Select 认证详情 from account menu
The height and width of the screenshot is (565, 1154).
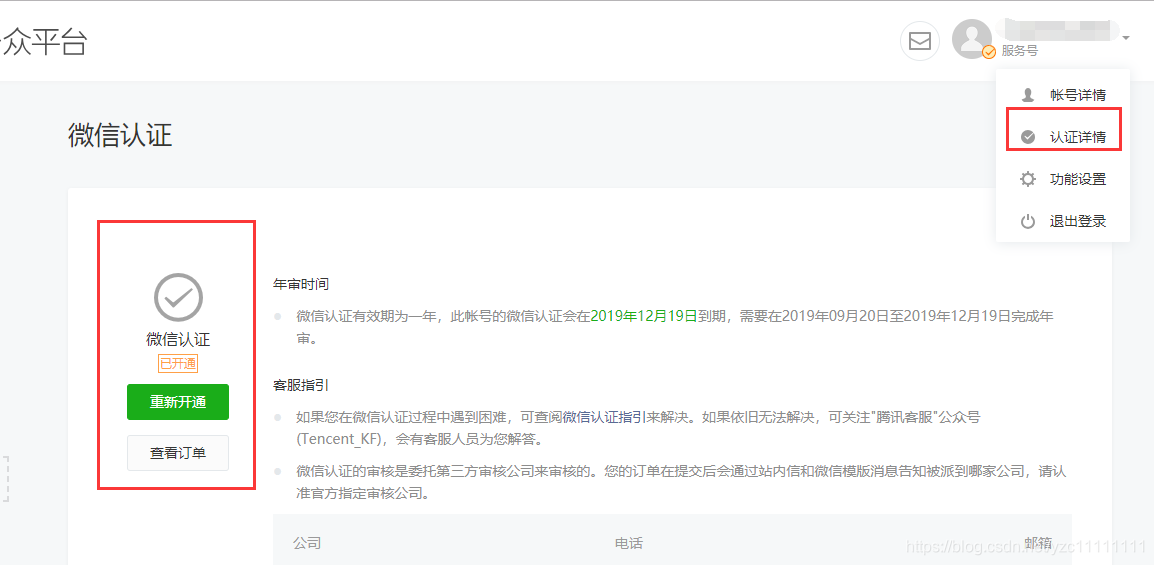[x=1077, y=137]
